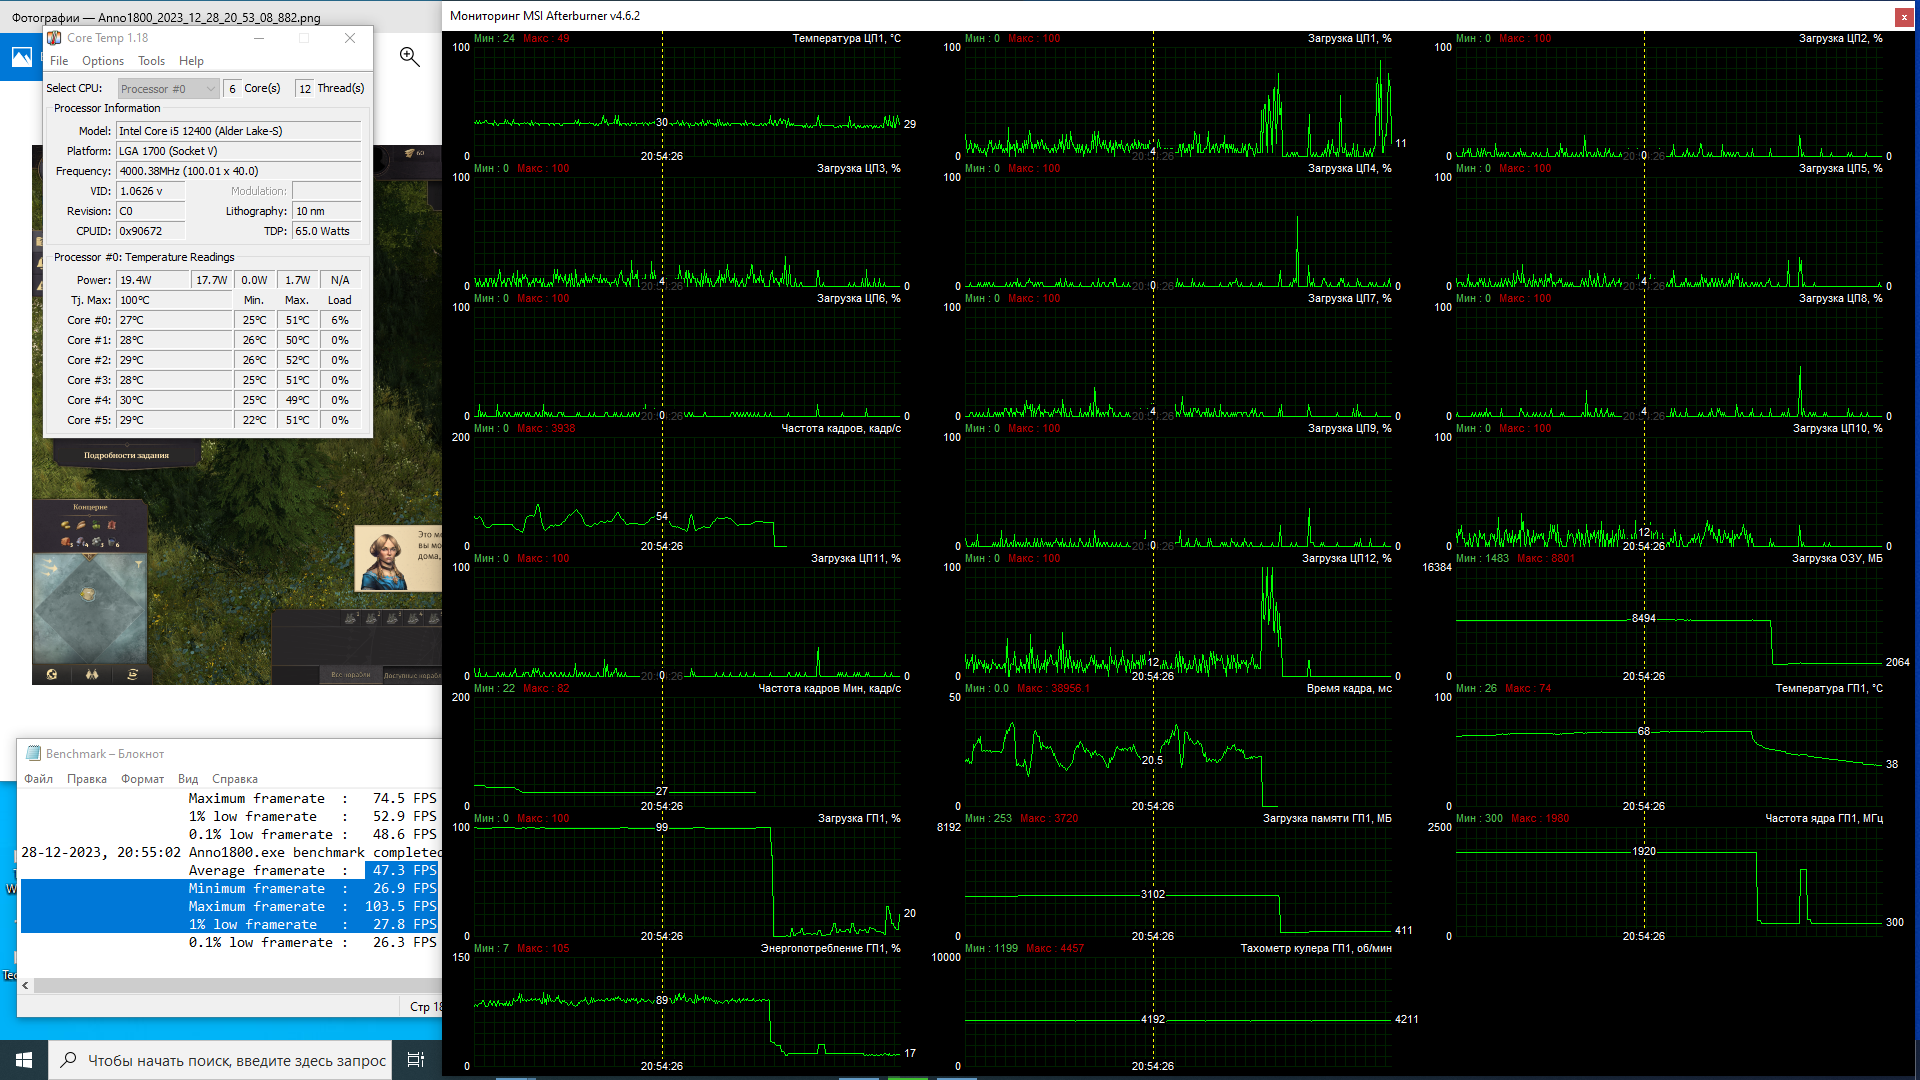The width and height of the screenshot is (1920, 1080).
Task: Click the zoom magnifier in Photos
Action: (x=409, y=57)
